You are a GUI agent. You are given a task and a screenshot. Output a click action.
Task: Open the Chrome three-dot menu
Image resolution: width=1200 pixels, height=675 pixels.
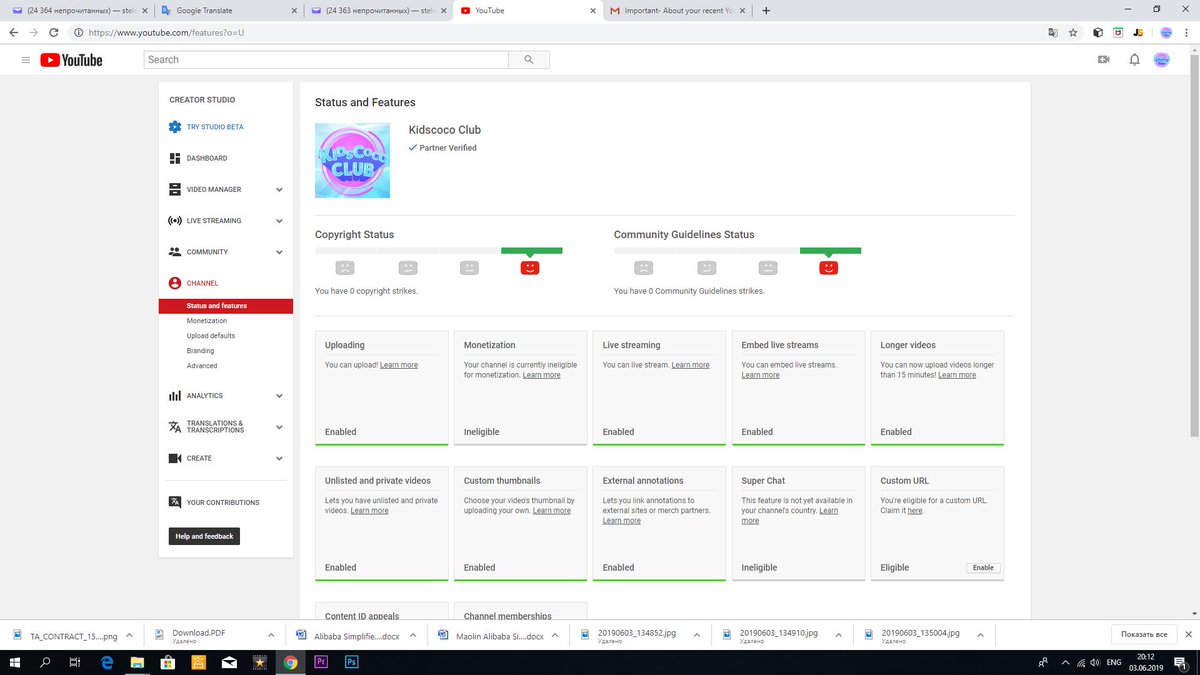(1186, 32)
